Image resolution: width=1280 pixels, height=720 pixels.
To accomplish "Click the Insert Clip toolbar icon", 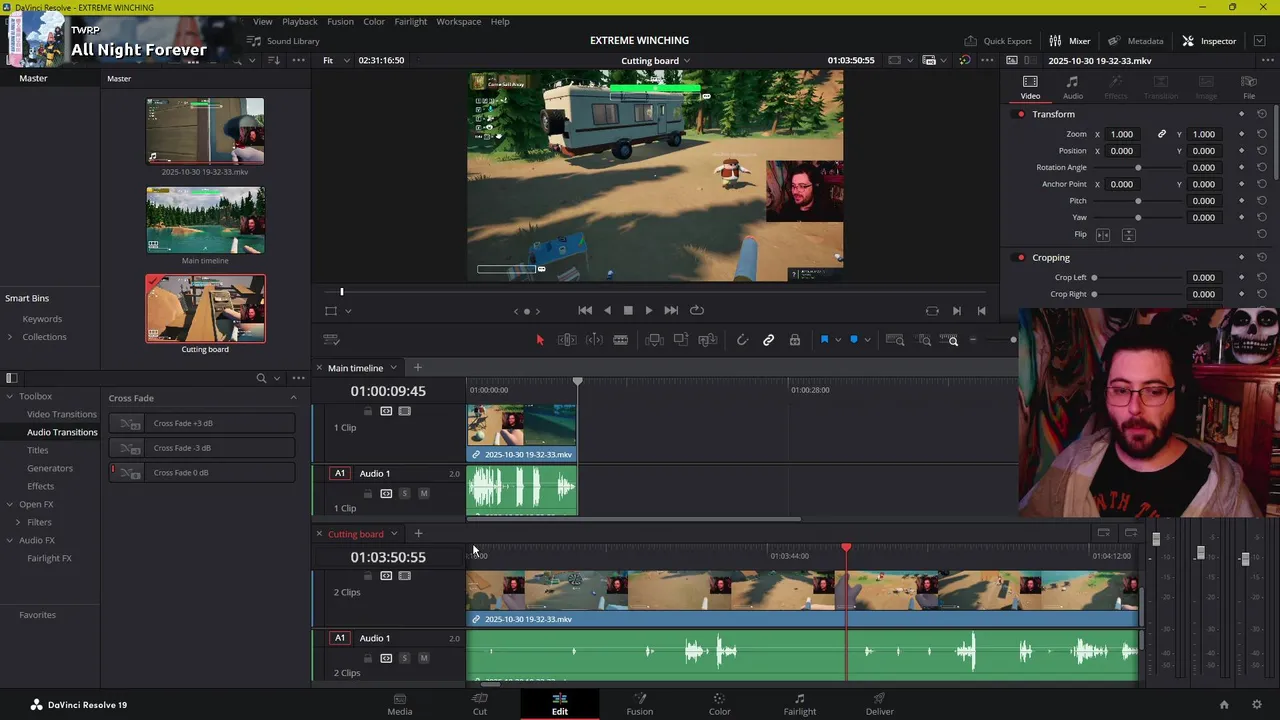I will [x=654, y=340].
